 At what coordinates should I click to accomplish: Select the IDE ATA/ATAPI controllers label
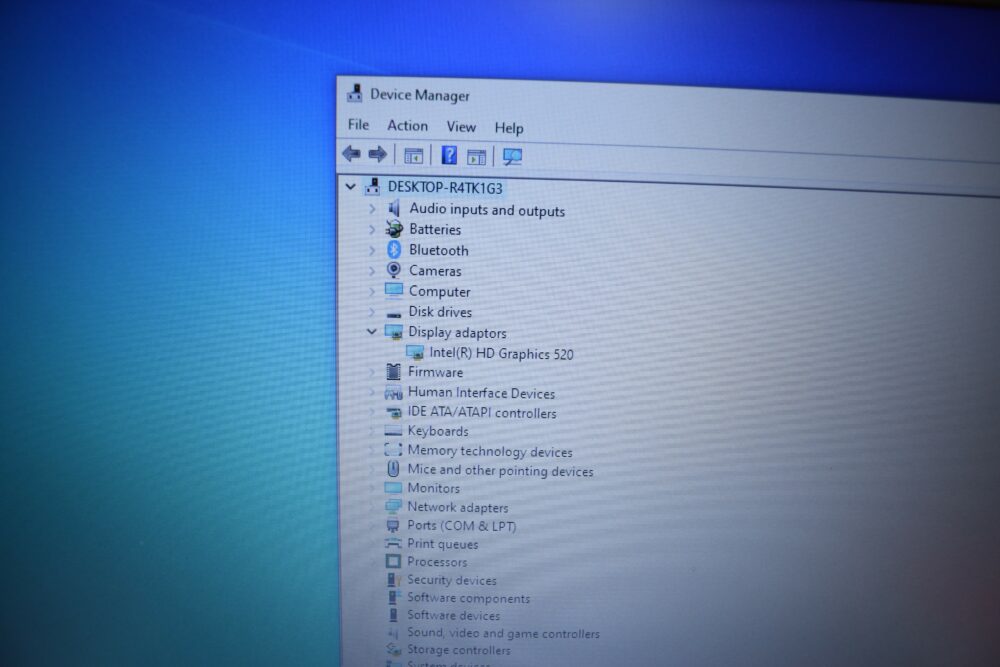point(482,413)
